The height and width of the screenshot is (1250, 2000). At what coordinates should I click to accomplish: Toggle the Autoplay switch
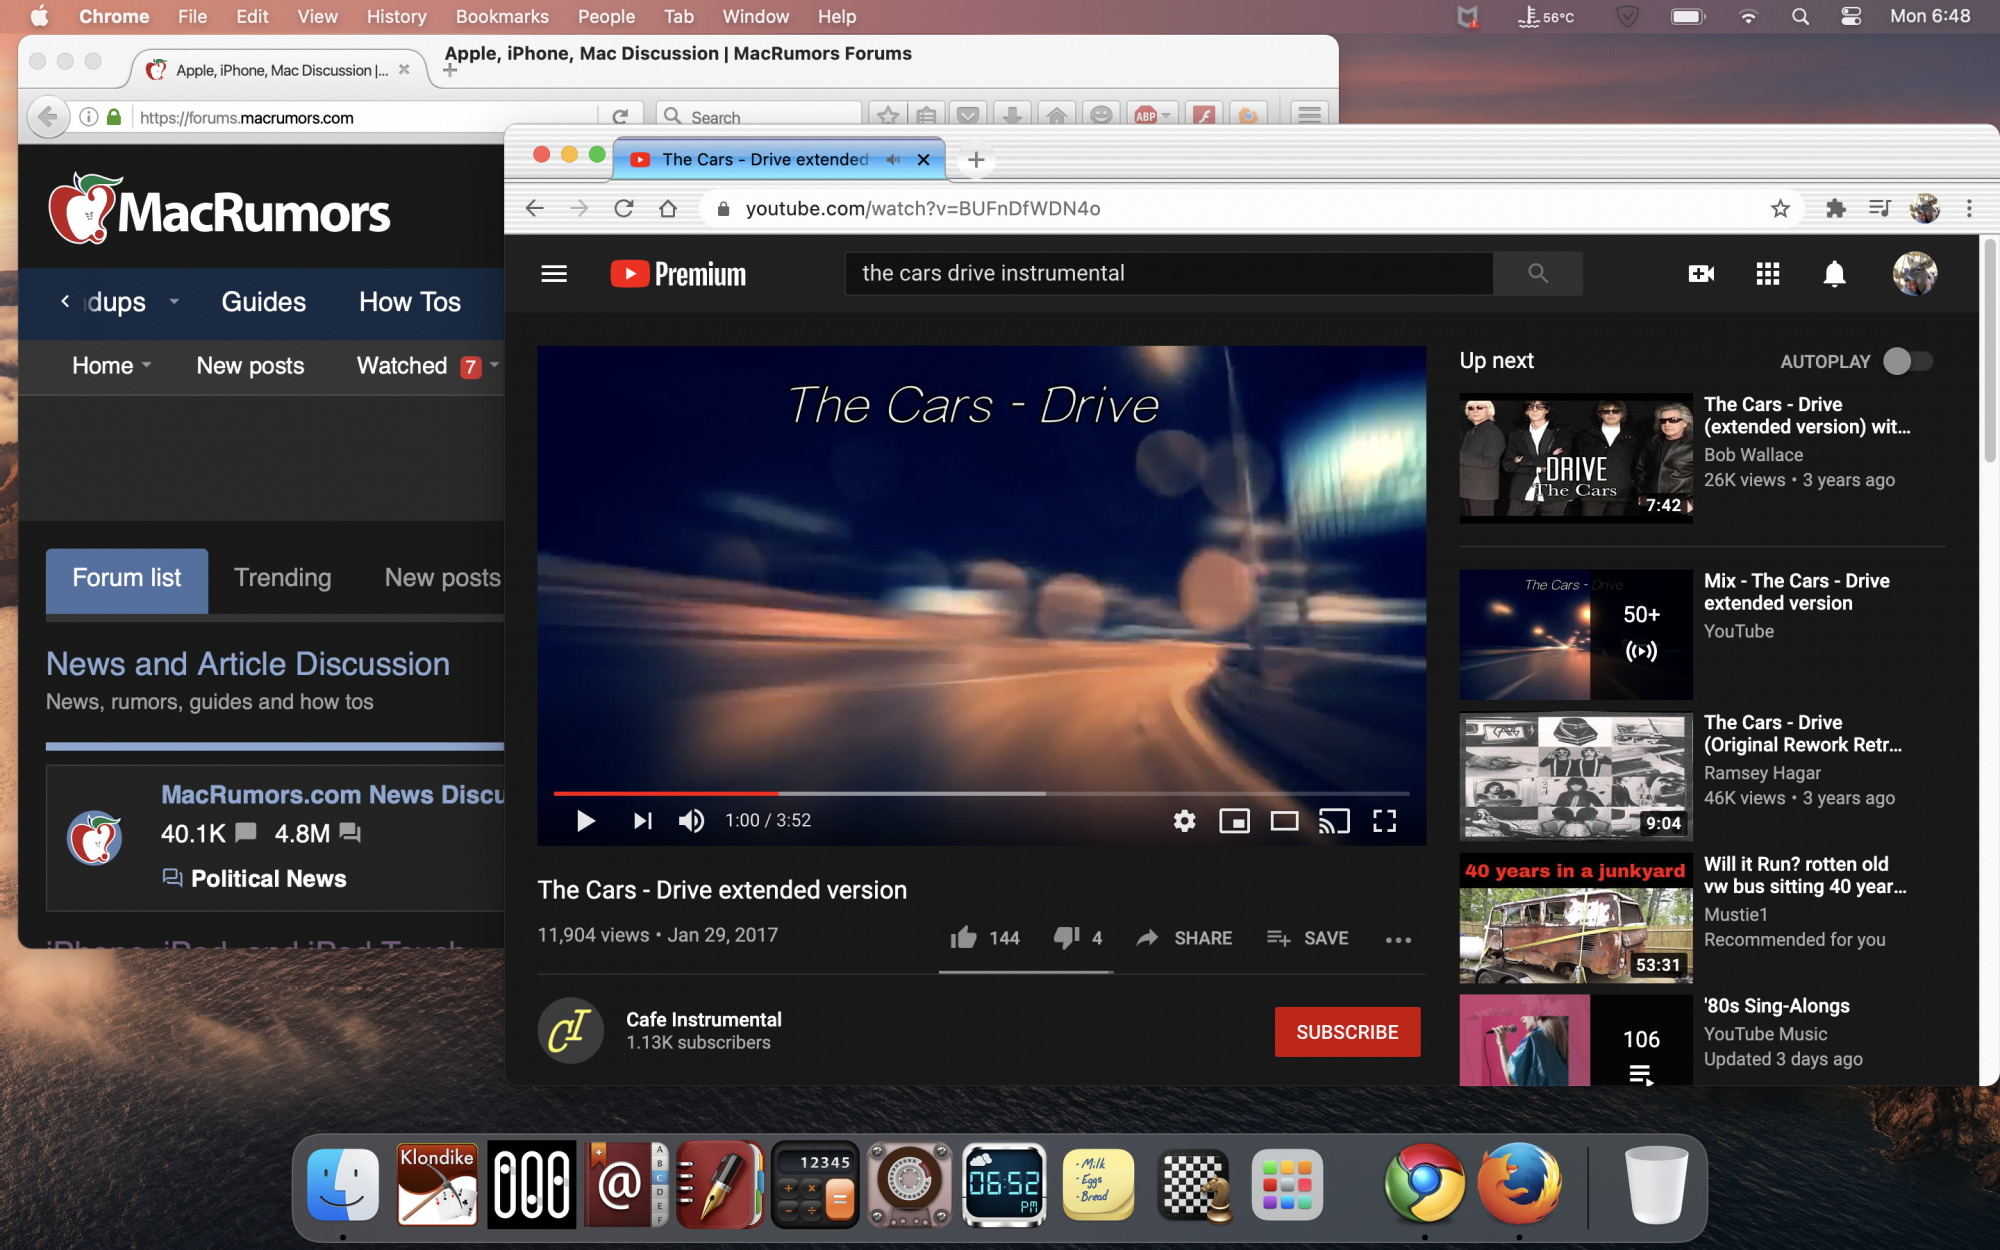pyautogui.click(x=1907, y=361)
